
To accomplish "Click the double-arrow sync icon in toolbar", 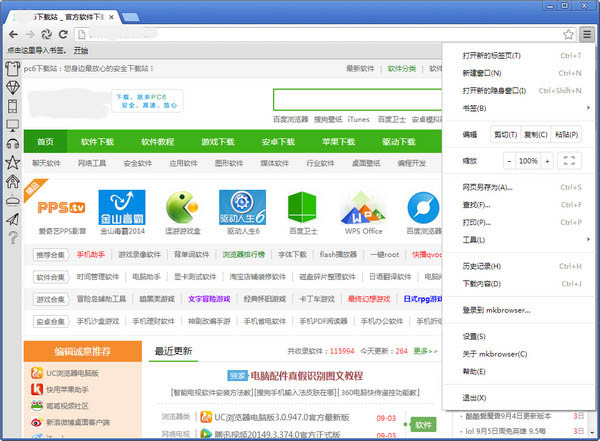I will [x=46, y=34].
